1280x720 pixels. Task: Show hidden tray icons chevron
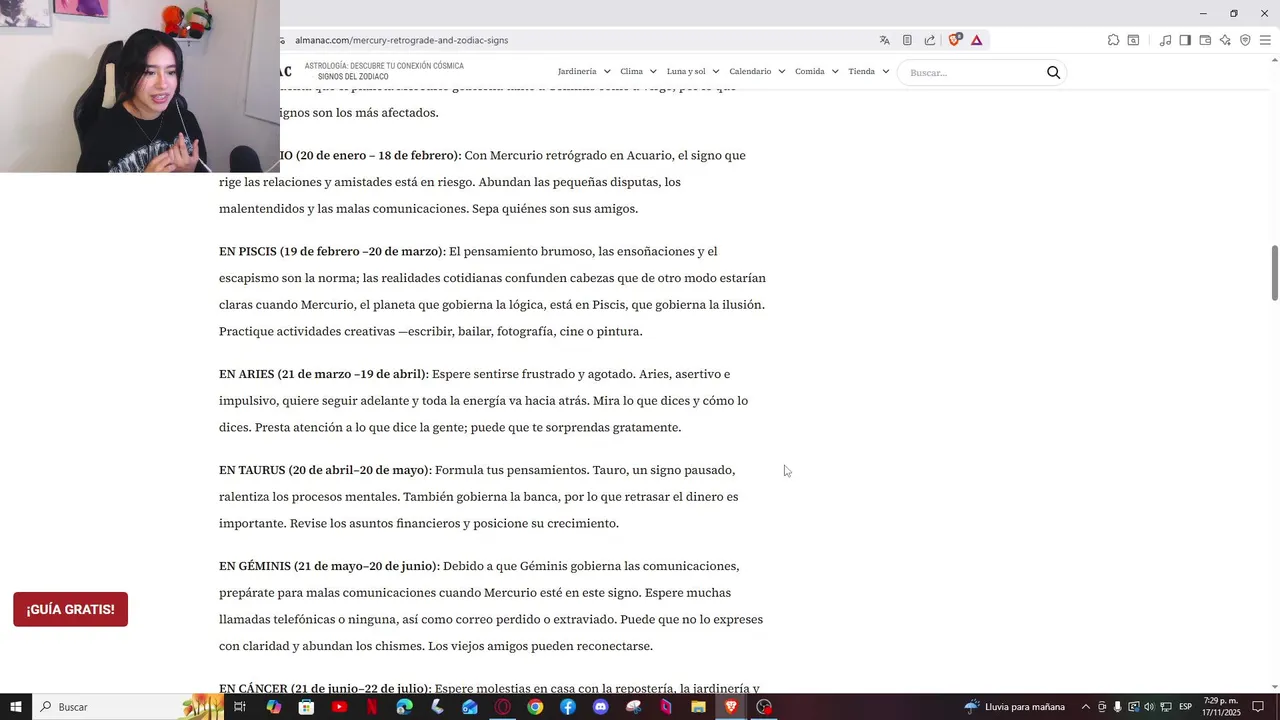tap(1087, 707)
